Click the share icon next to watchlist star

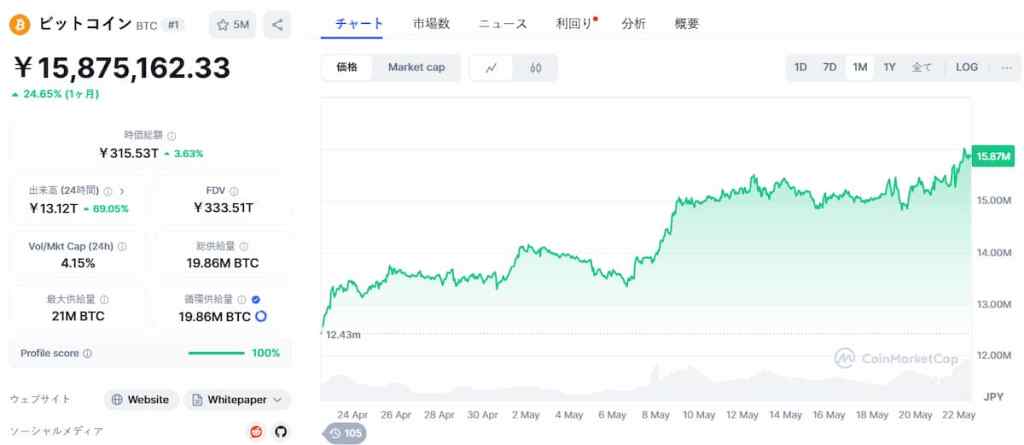(277, 25)
